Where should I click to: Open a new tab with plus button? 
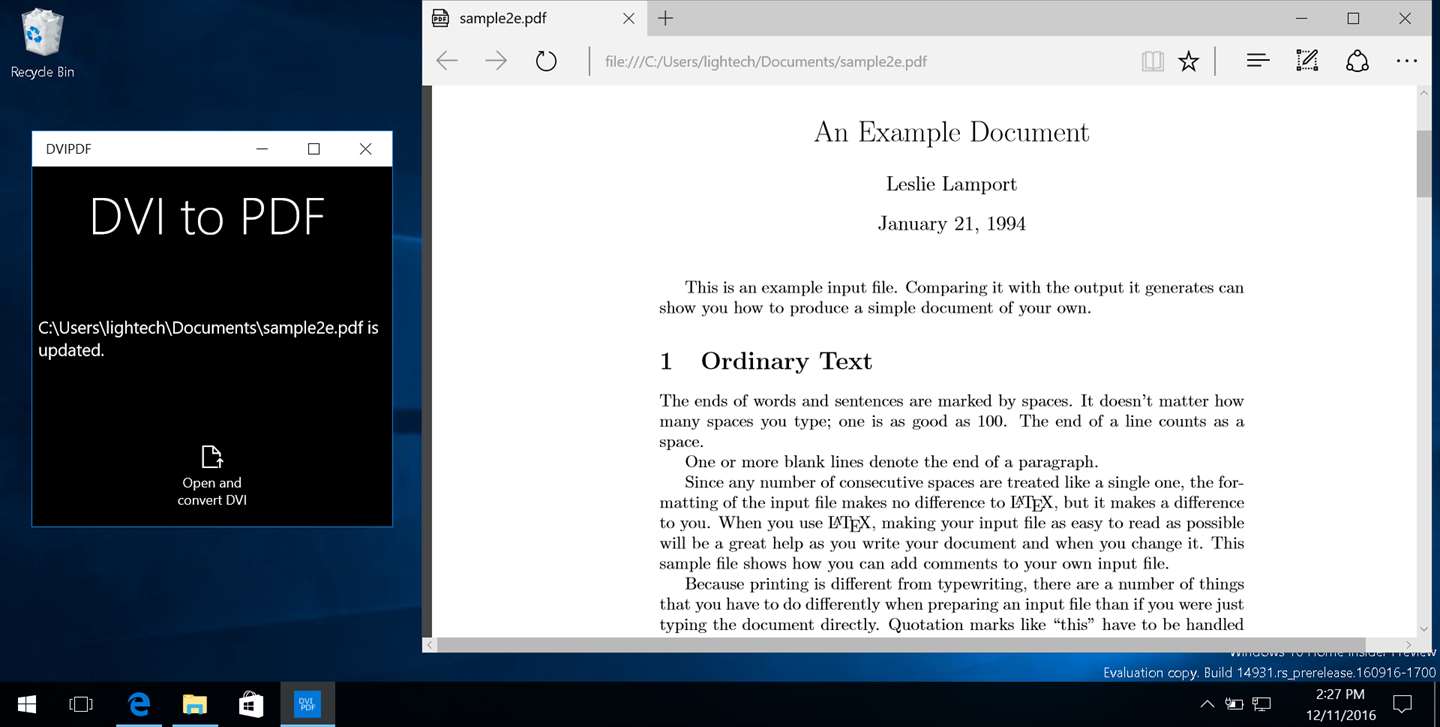pyautogui.click(x=665, y=18)
